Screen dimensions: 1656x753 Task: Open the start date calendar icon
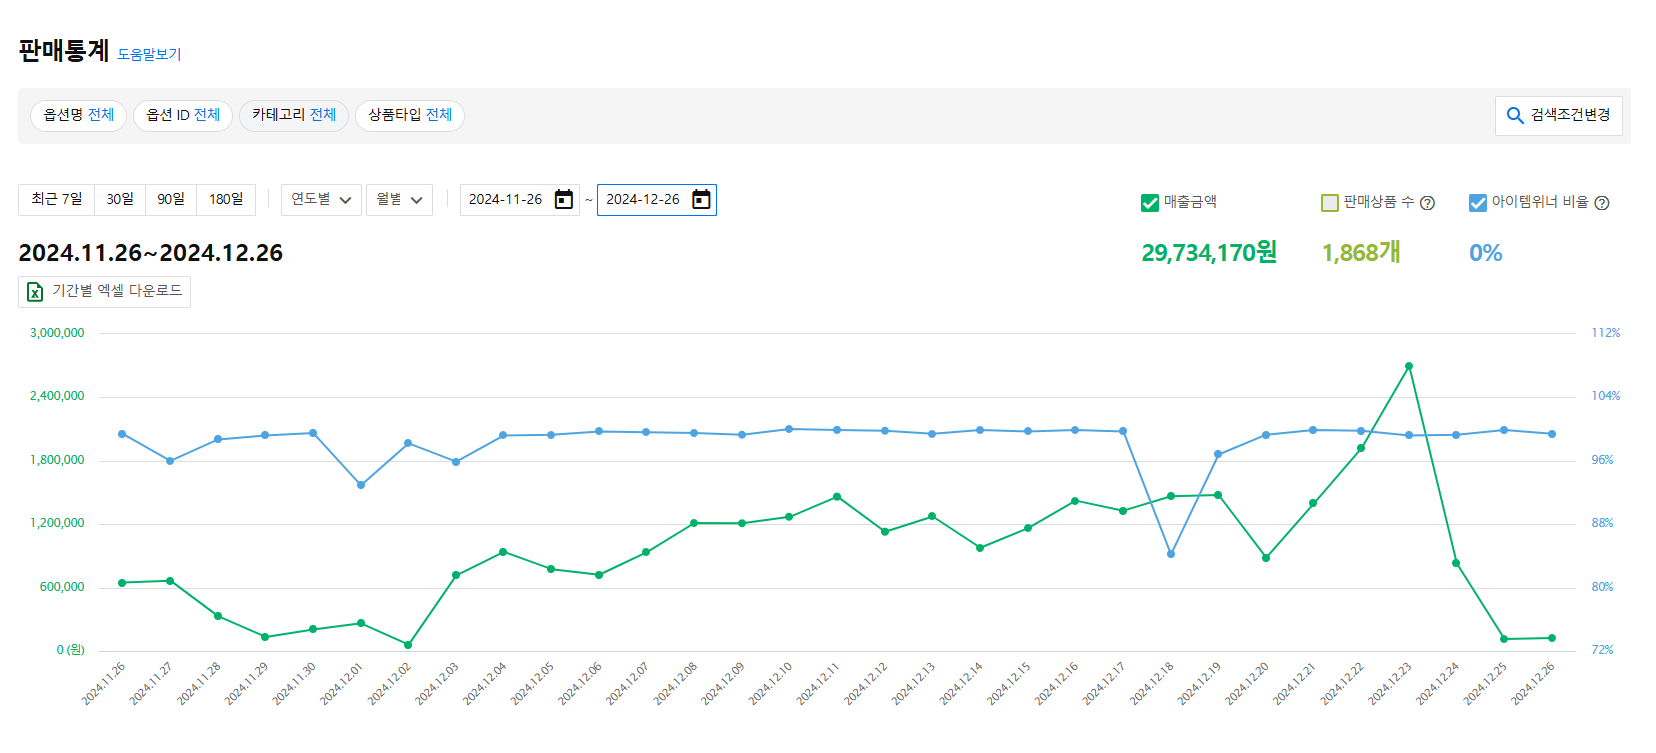564,200
